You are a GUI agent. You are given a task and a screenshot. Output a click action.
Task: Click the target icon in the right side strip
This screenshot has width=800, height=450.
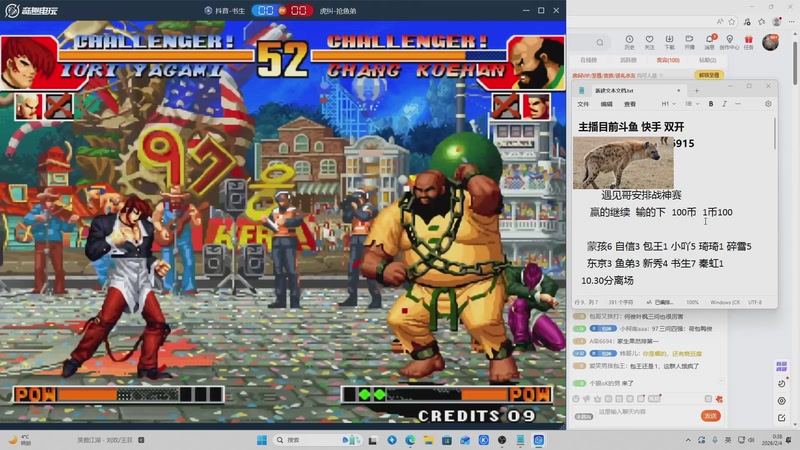781,401
